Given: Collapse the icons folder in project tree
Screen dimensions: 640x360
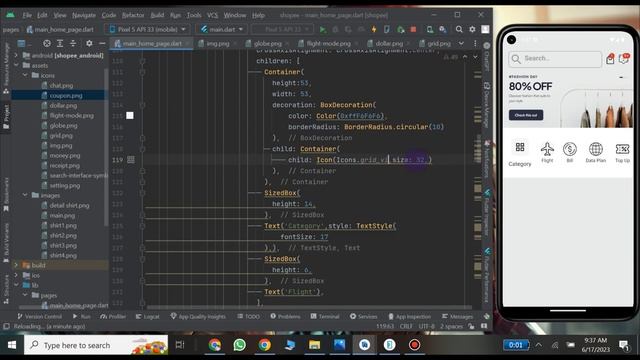Looking at the screenshot, I should [x=25, y=76].
